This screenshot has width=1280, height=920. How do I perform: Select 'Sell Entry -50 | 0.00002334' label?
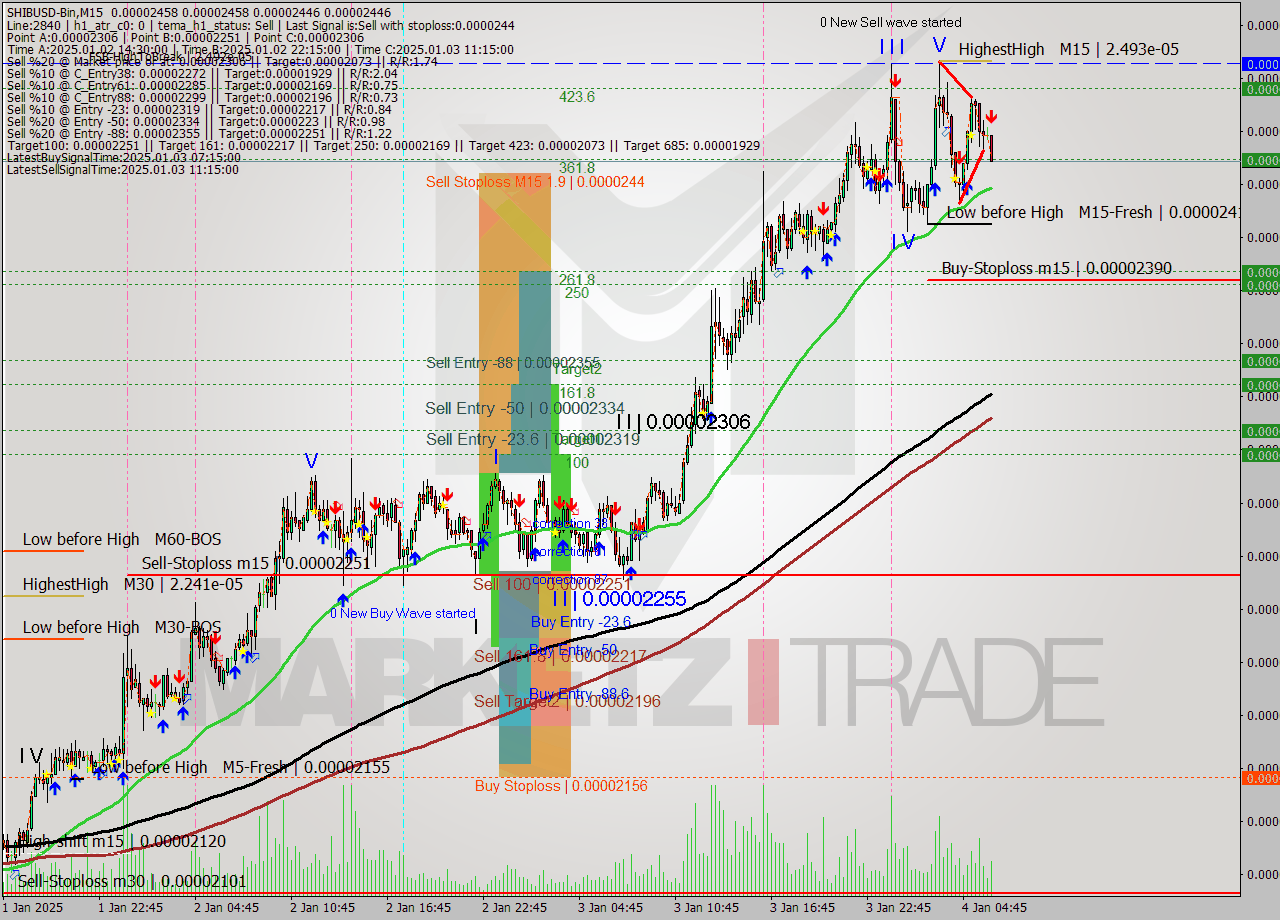pos(525,408)
